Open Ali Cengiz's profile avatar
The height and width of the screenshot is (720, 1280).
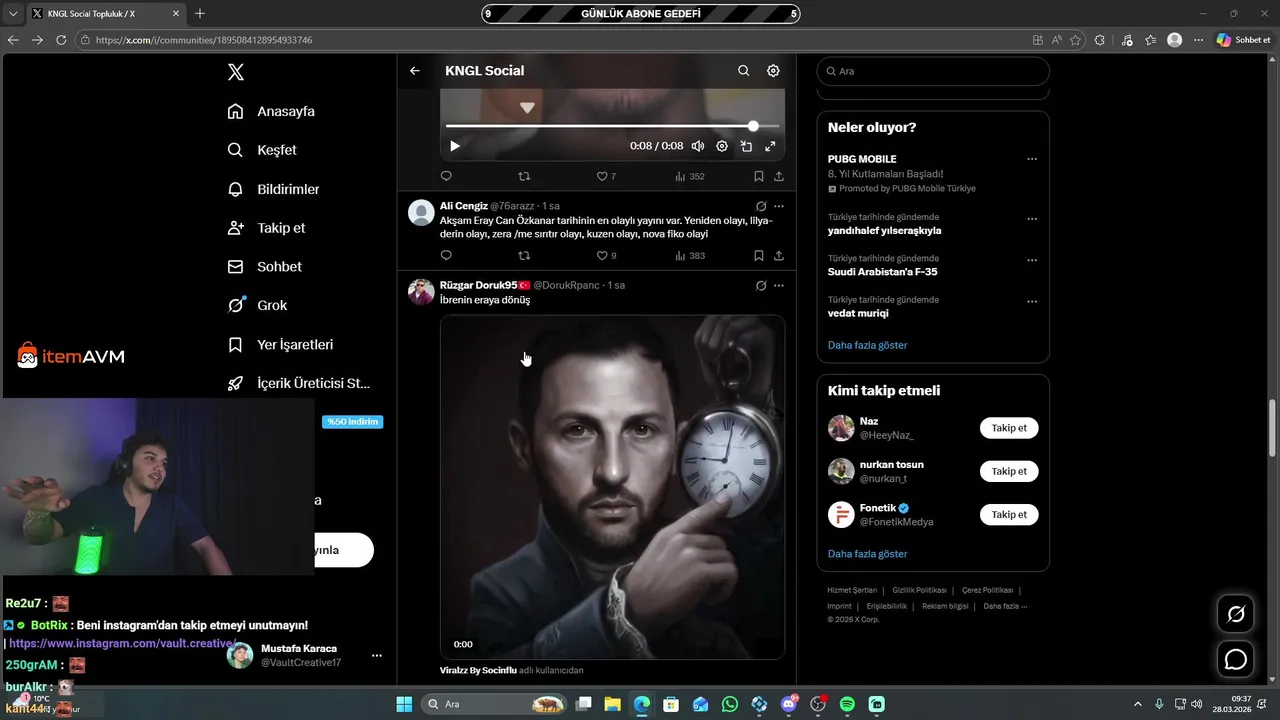[x=422, y=212]
